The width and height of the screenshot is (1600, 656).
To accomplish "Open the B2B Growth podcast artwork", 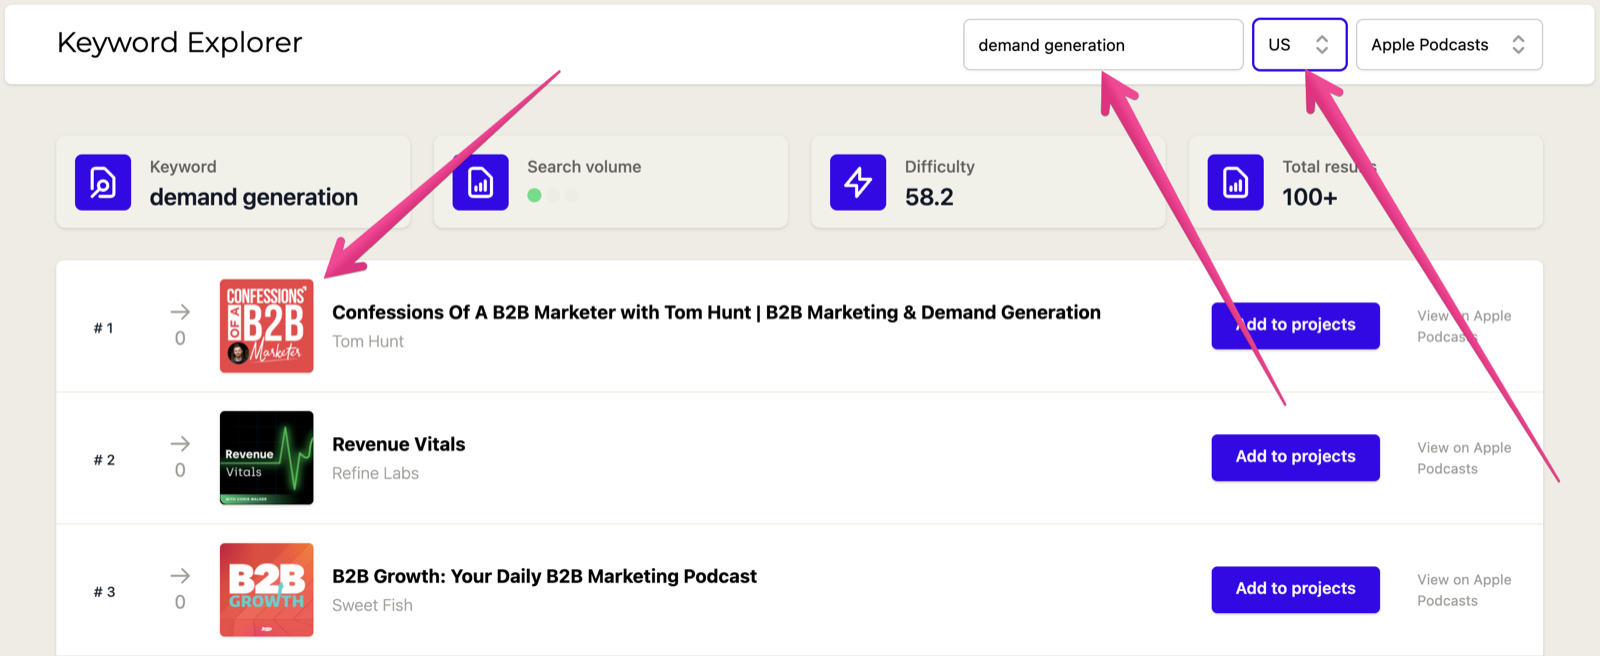I will pos(266,590).
